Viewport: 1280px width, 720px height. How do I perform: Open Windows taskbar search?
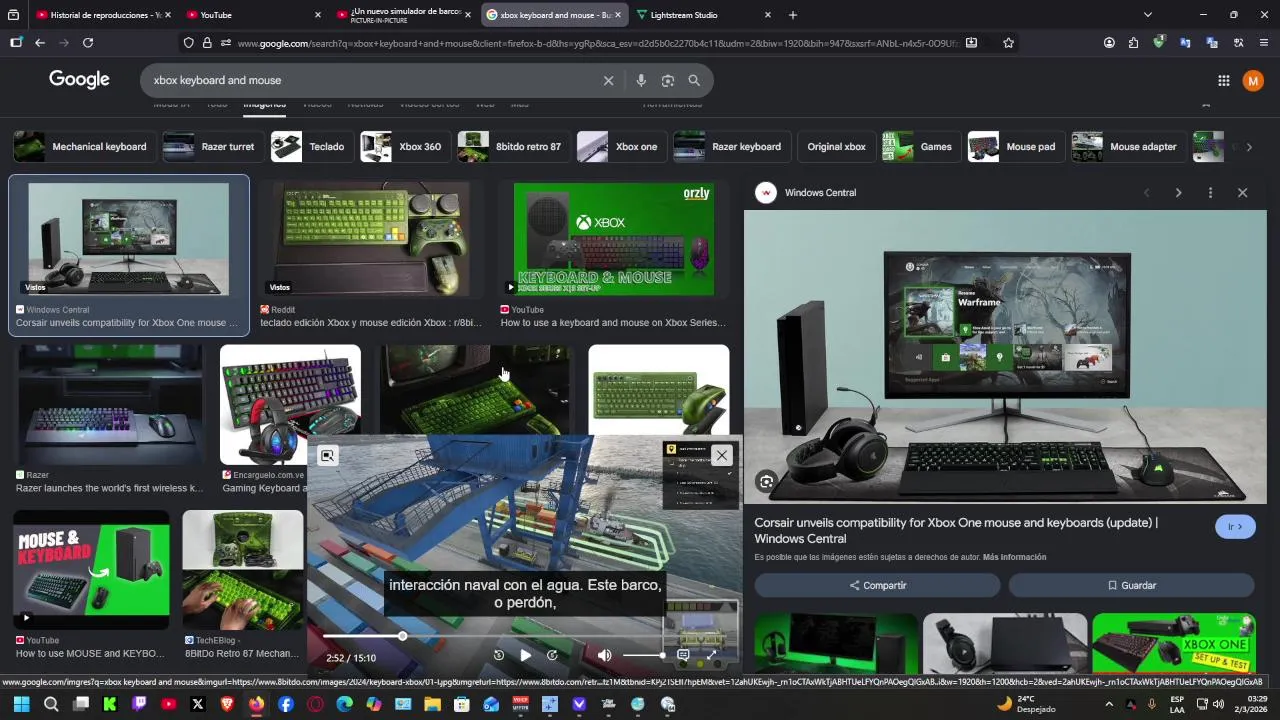pos(51,705)
